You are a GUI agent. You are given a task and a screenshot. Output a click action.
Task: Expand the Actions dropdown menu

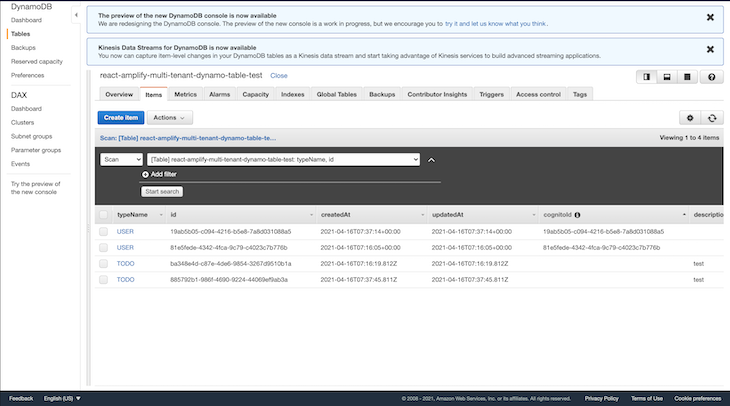[x=169, y=118]
